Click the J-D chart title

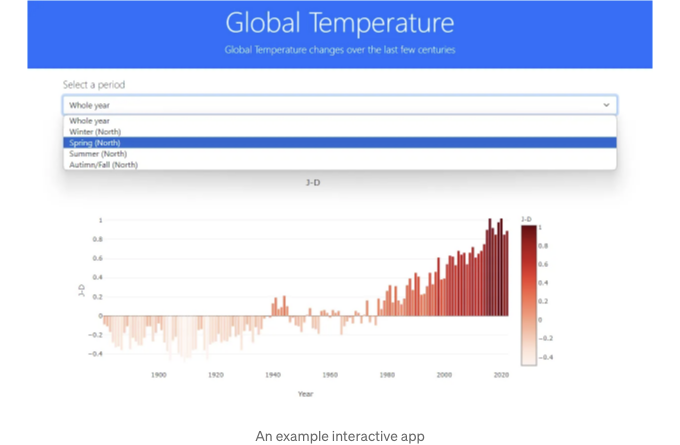click(x=313, y=183)
